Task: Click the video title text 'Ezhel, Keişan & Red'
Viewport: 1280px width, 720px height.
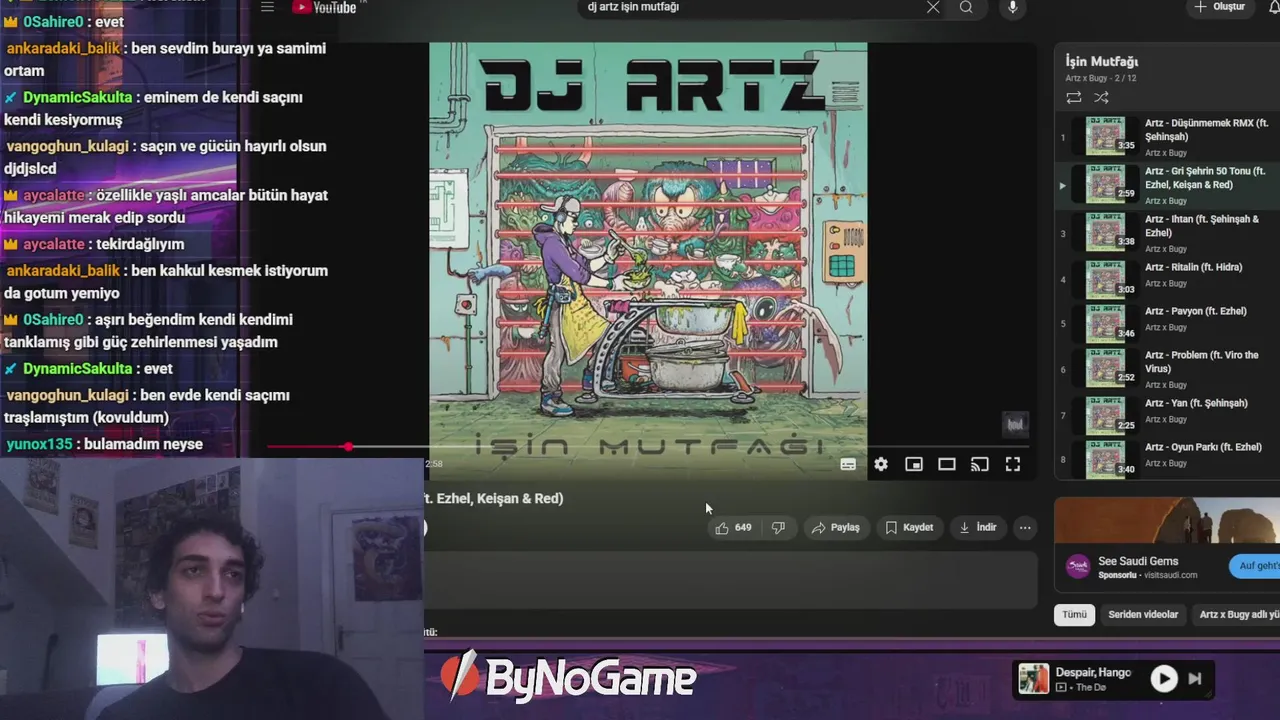Action: click(501, 498)
